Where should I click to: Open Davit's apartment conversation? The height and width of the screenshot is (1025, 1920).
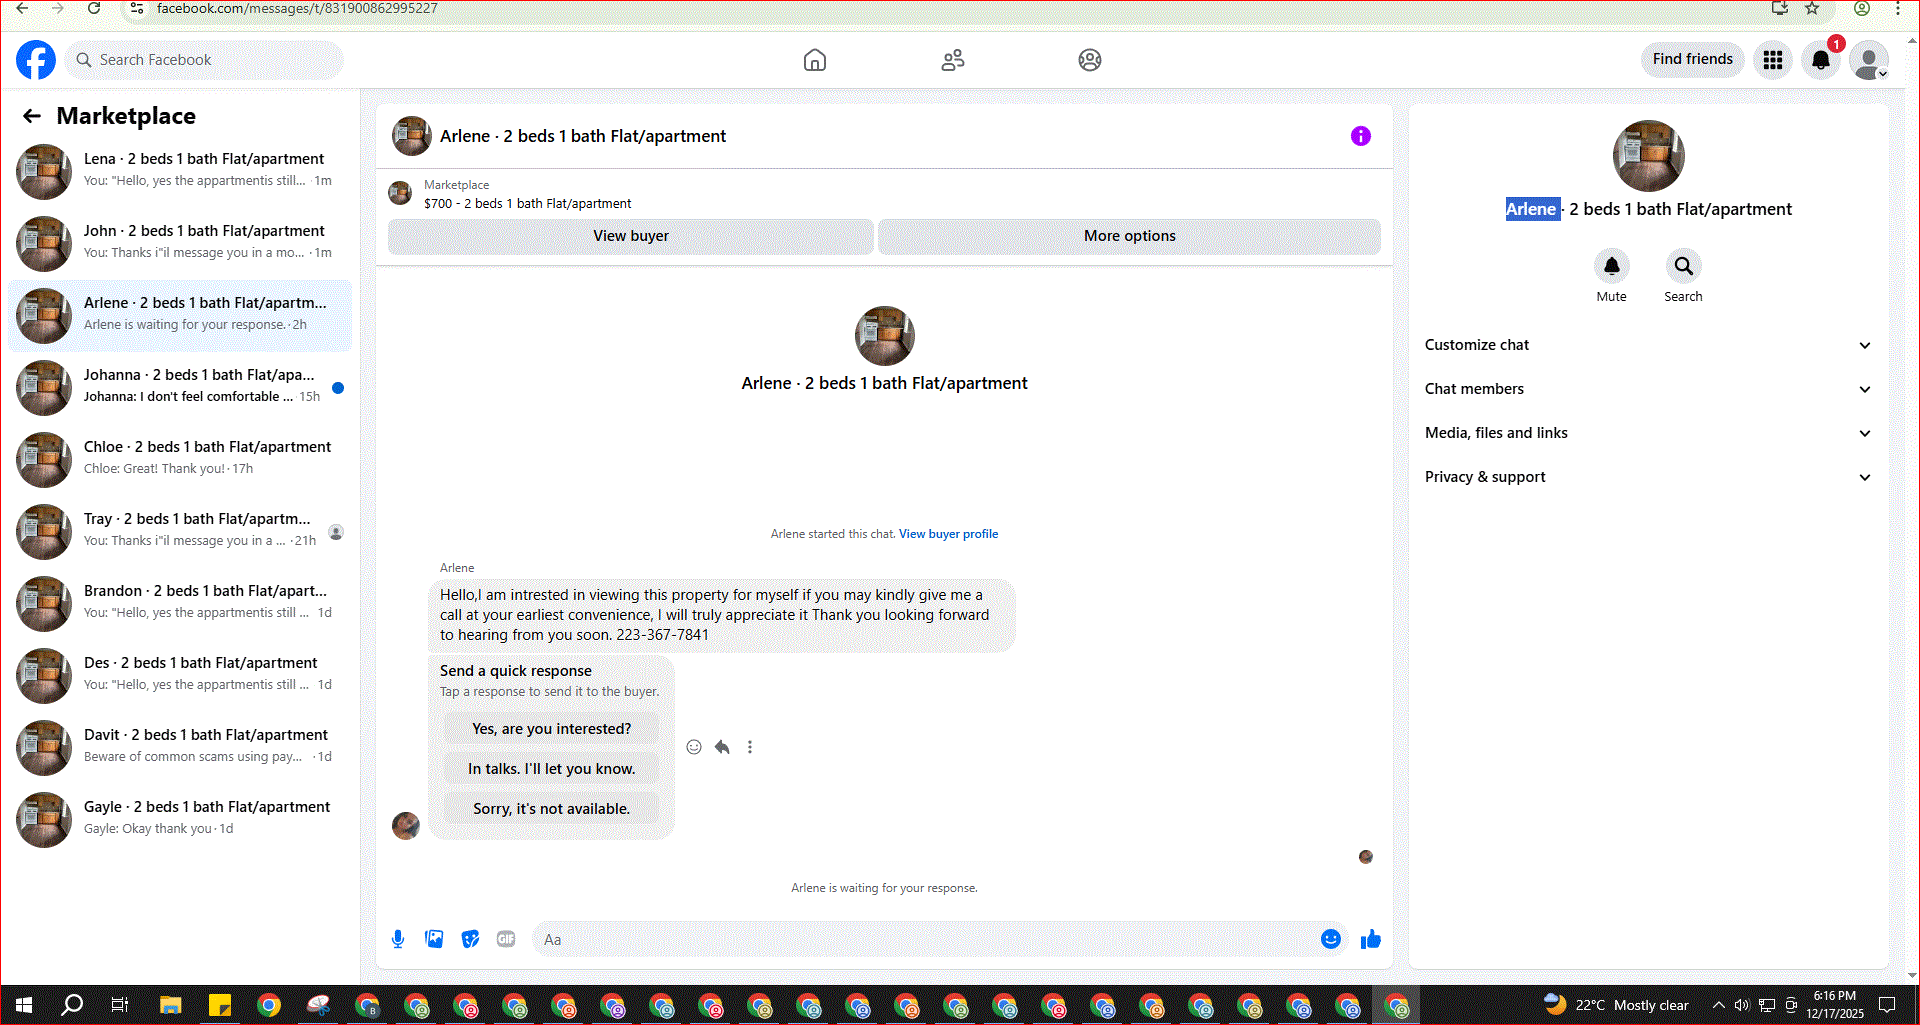180,748
